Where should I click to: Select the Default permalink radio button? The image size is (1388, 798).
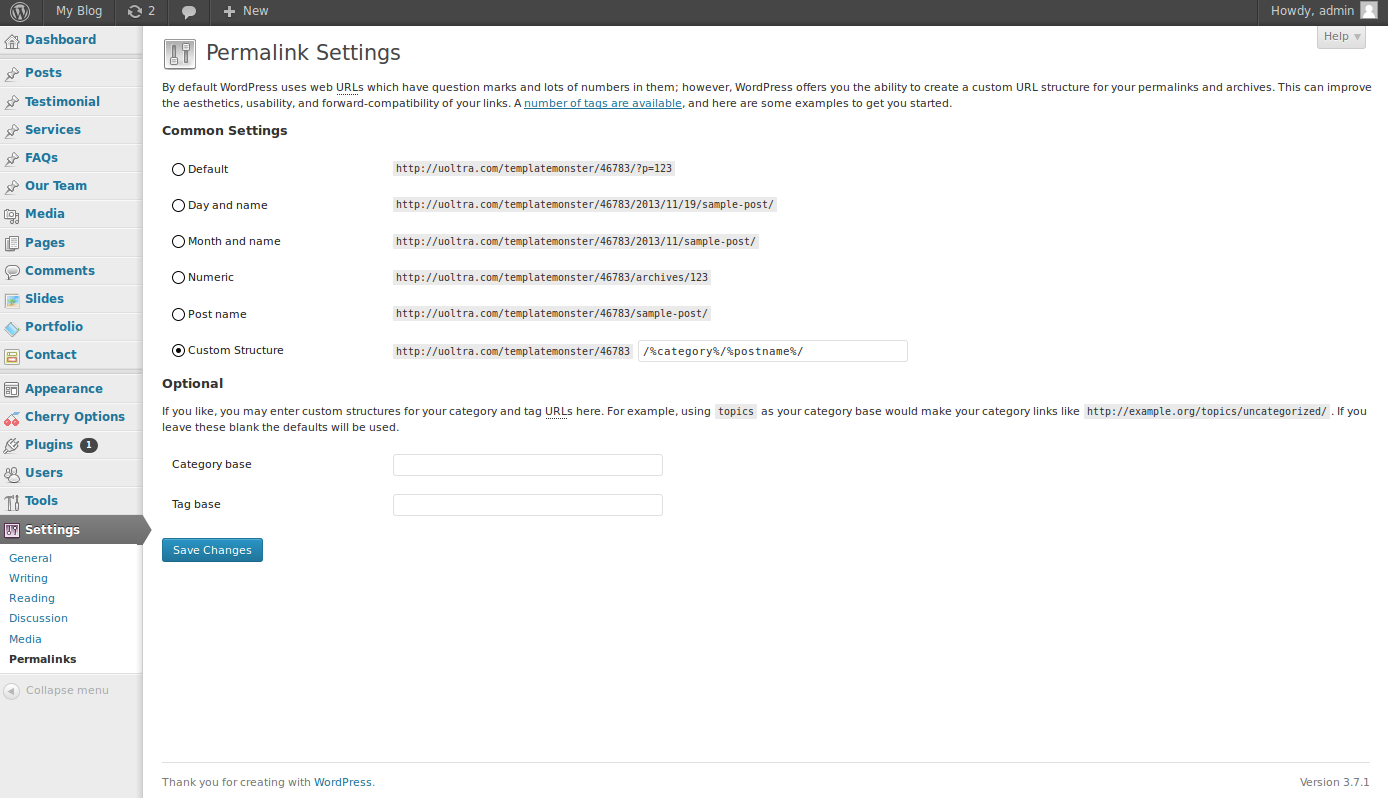pyautogui.click(x=179, y=170)
